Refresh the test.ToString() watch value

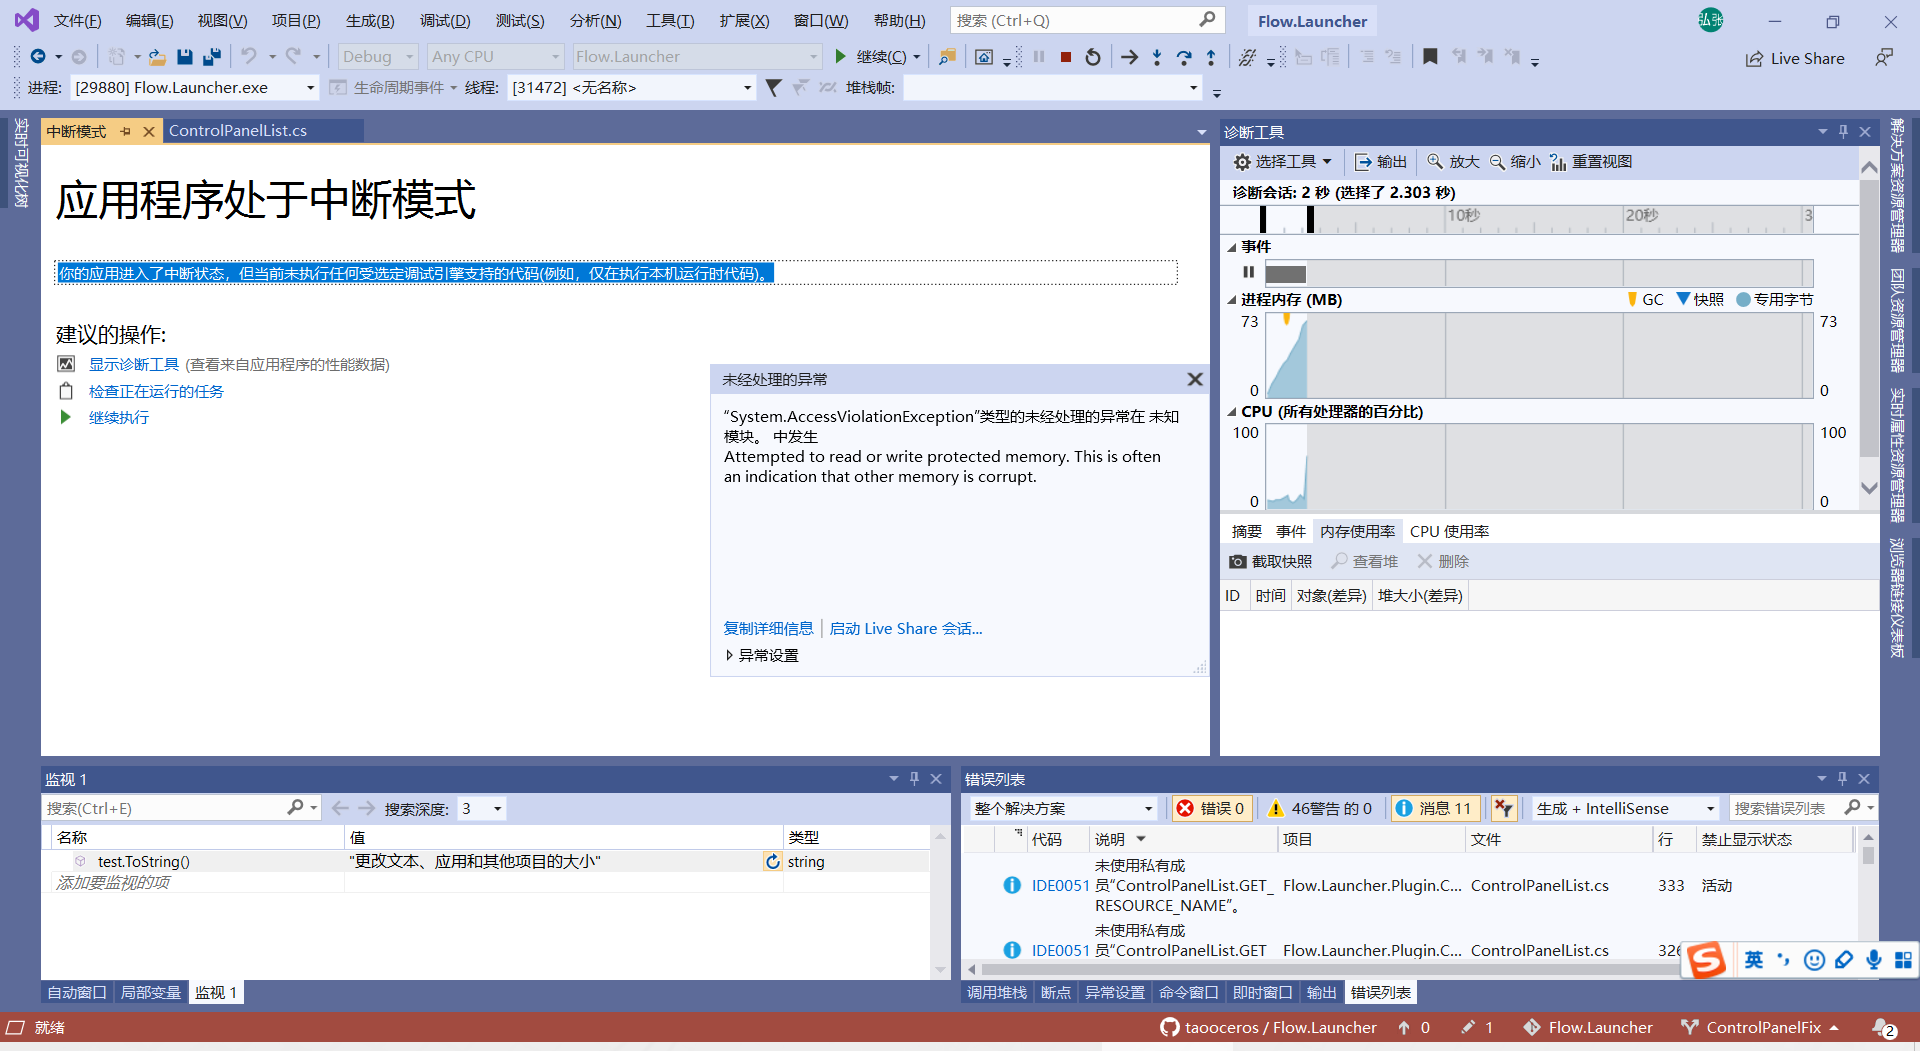click(771, 861)
